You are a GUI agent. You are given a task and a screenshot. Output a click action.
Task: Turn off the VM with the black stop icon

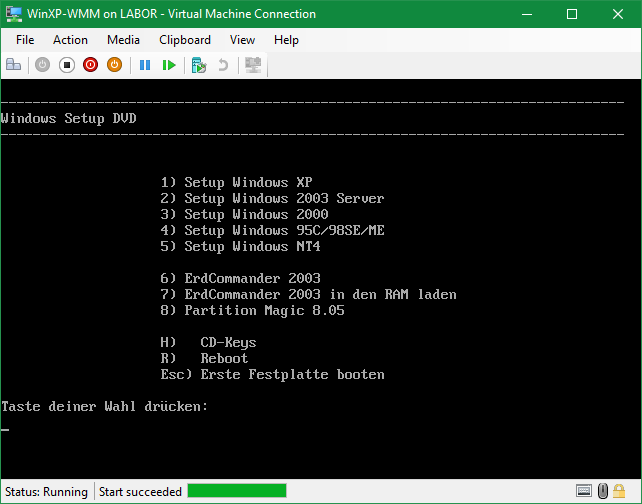tap(67, 65)
